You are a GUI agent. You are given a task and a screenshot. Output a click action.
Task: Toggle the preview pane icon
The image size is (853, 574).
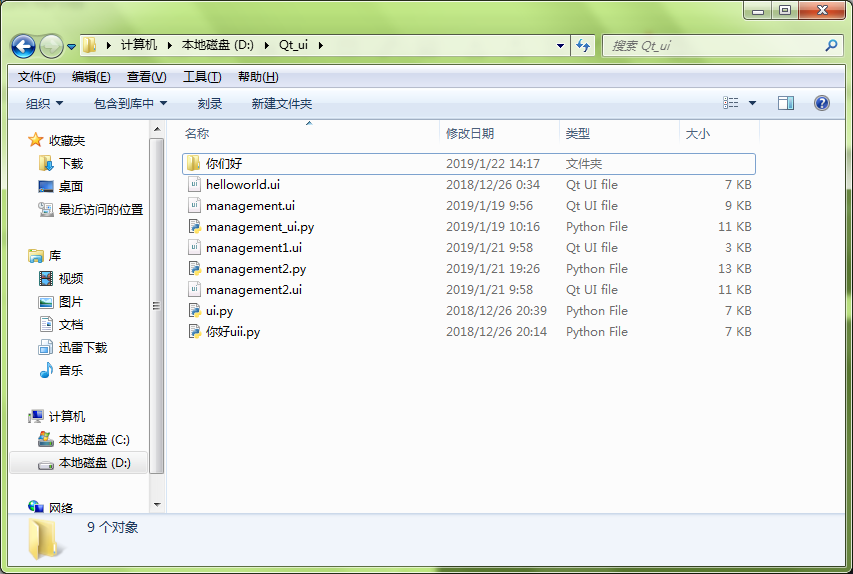pos(786,103)
